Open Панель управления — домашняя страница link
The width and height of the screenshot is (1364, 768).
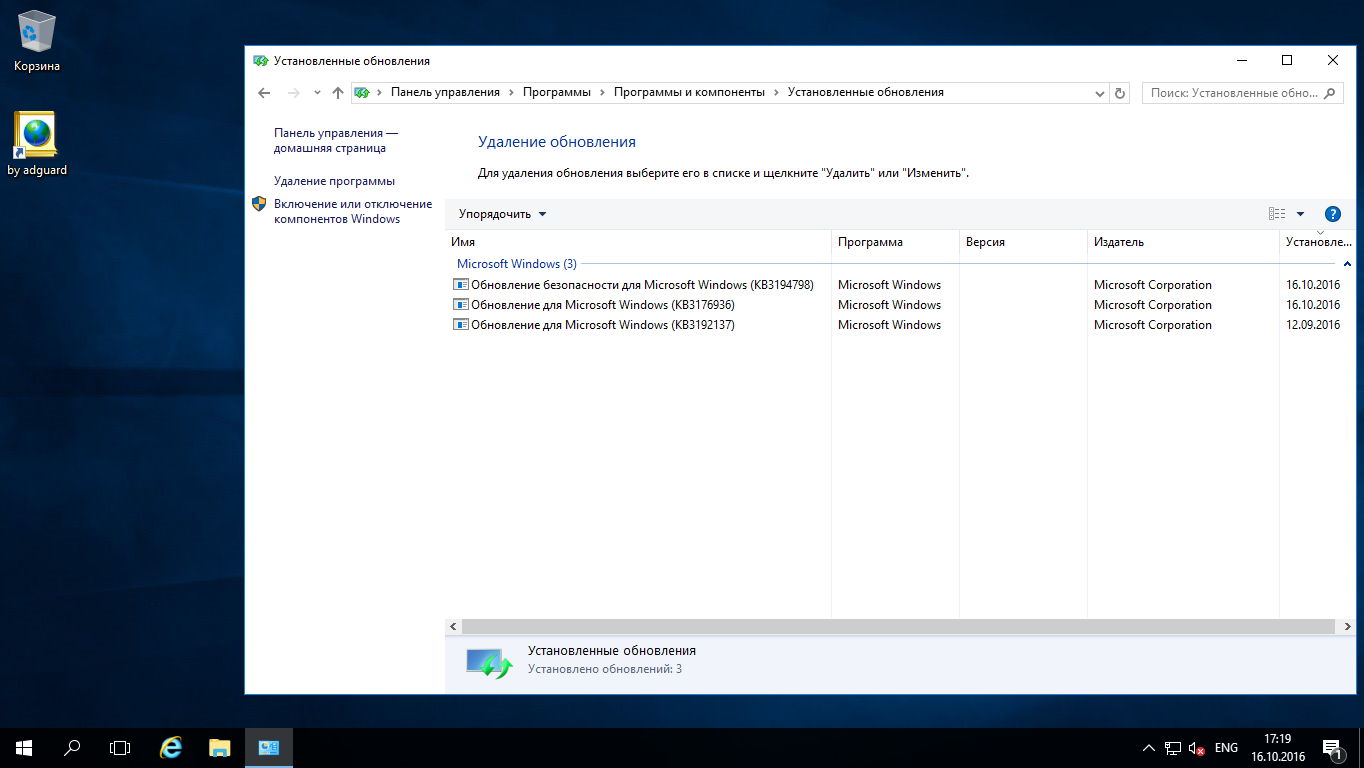pos(336,140)
